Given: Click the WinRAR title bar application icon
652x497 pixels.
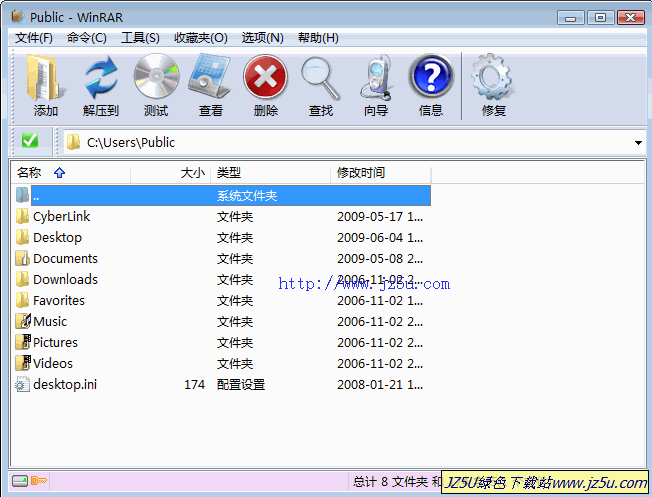Looking at the screenshot, I should 17,17.
